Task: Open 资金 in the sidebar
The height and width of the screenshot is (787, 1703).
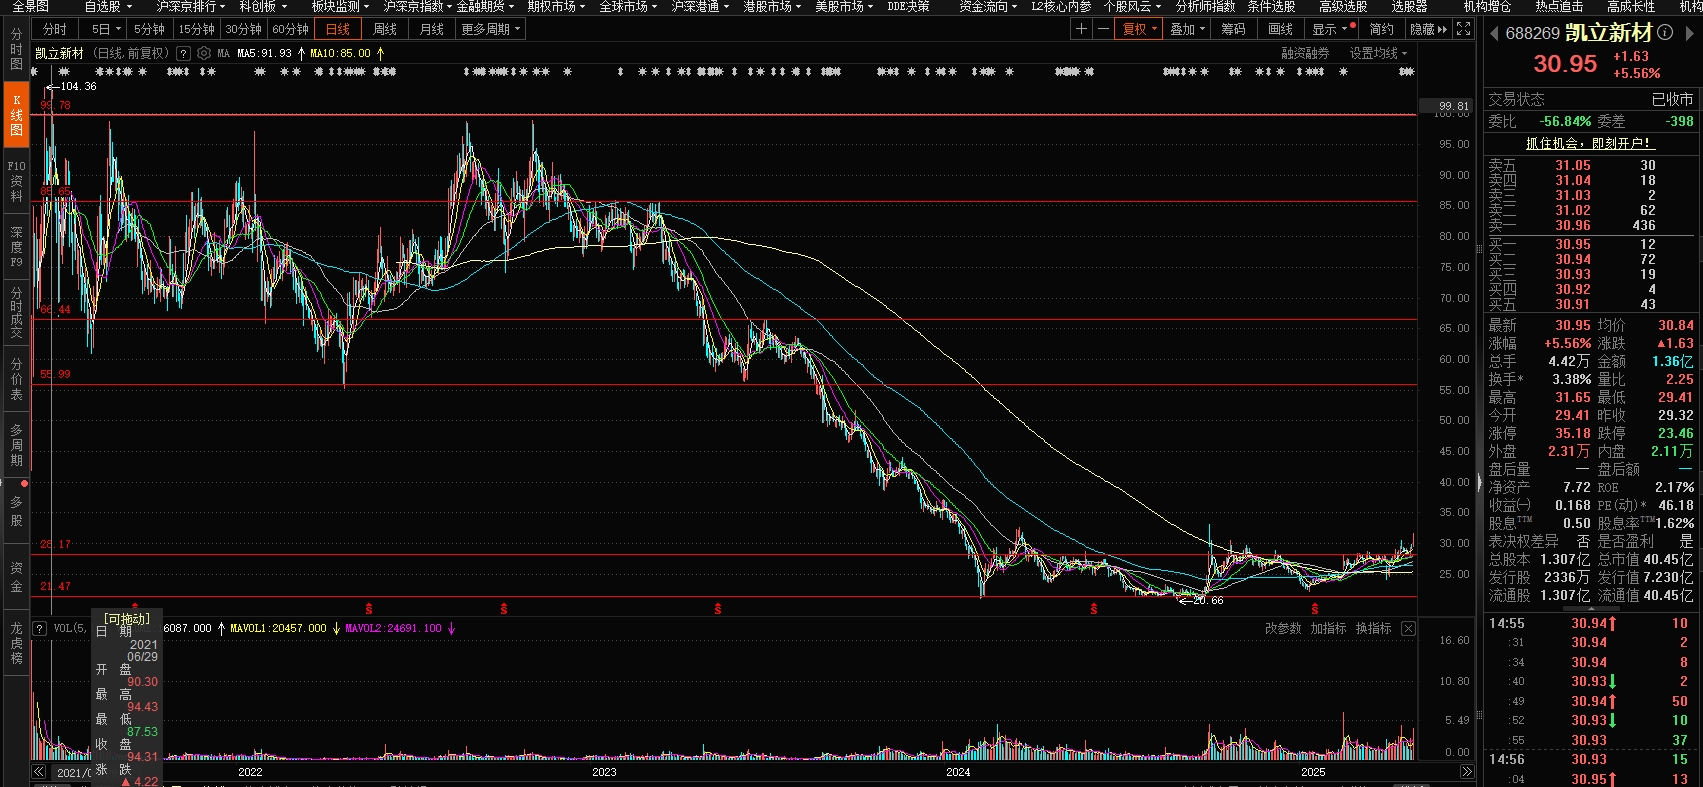Action: [16, 577]
